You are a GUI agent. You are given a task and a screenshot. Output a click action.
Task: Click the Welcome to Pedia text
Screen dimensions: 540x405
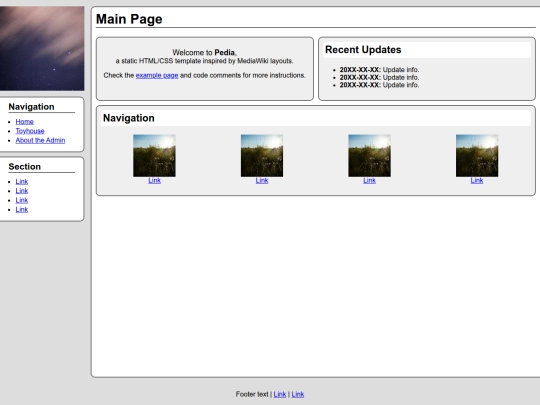(205, 52)
